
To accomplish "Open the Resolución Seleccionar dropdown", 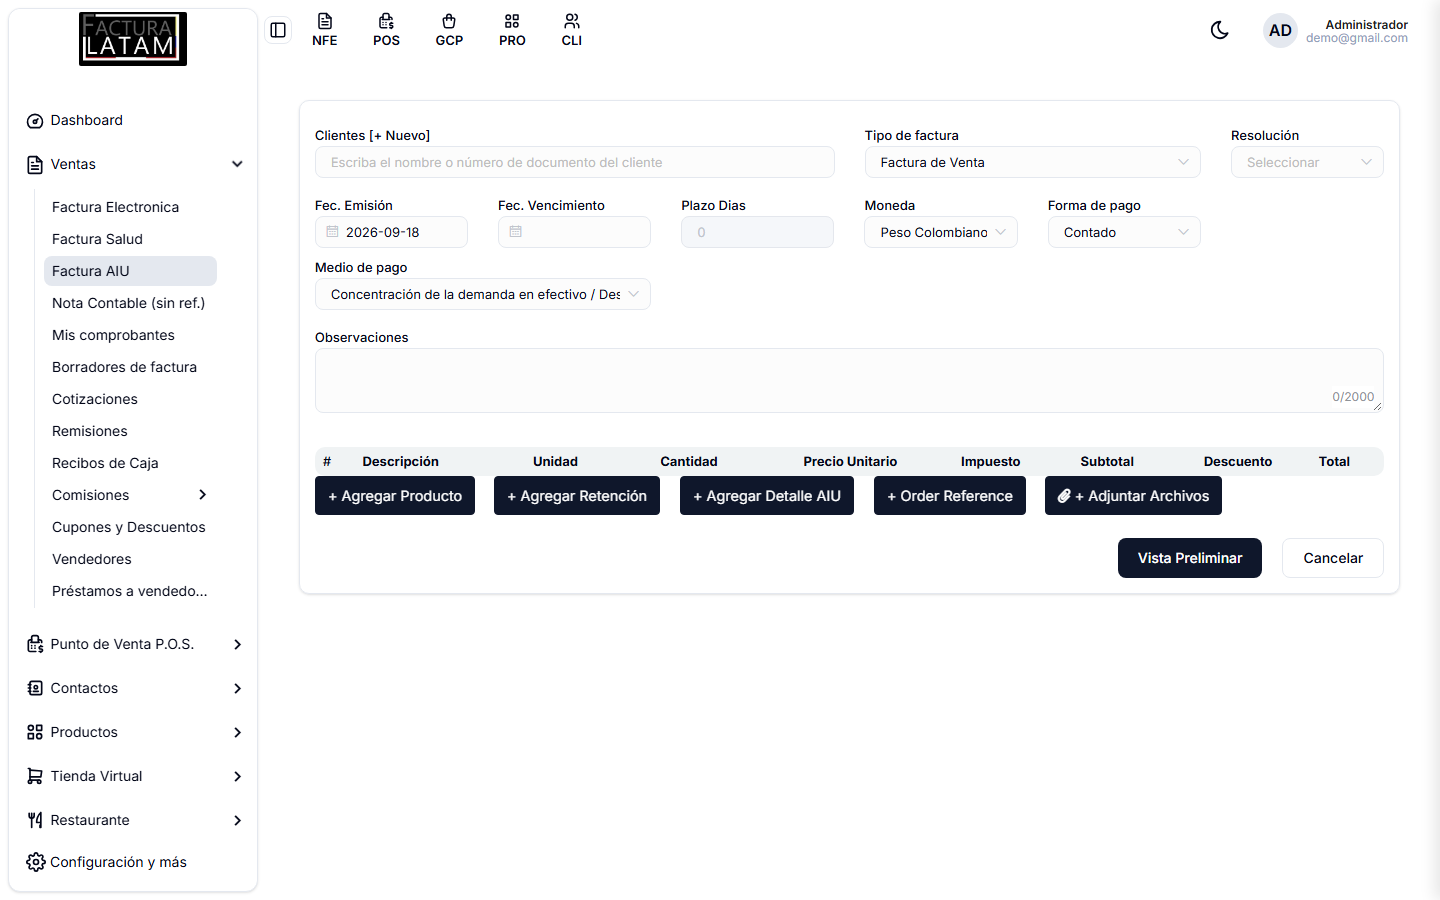I will [x=1307, y=162].
